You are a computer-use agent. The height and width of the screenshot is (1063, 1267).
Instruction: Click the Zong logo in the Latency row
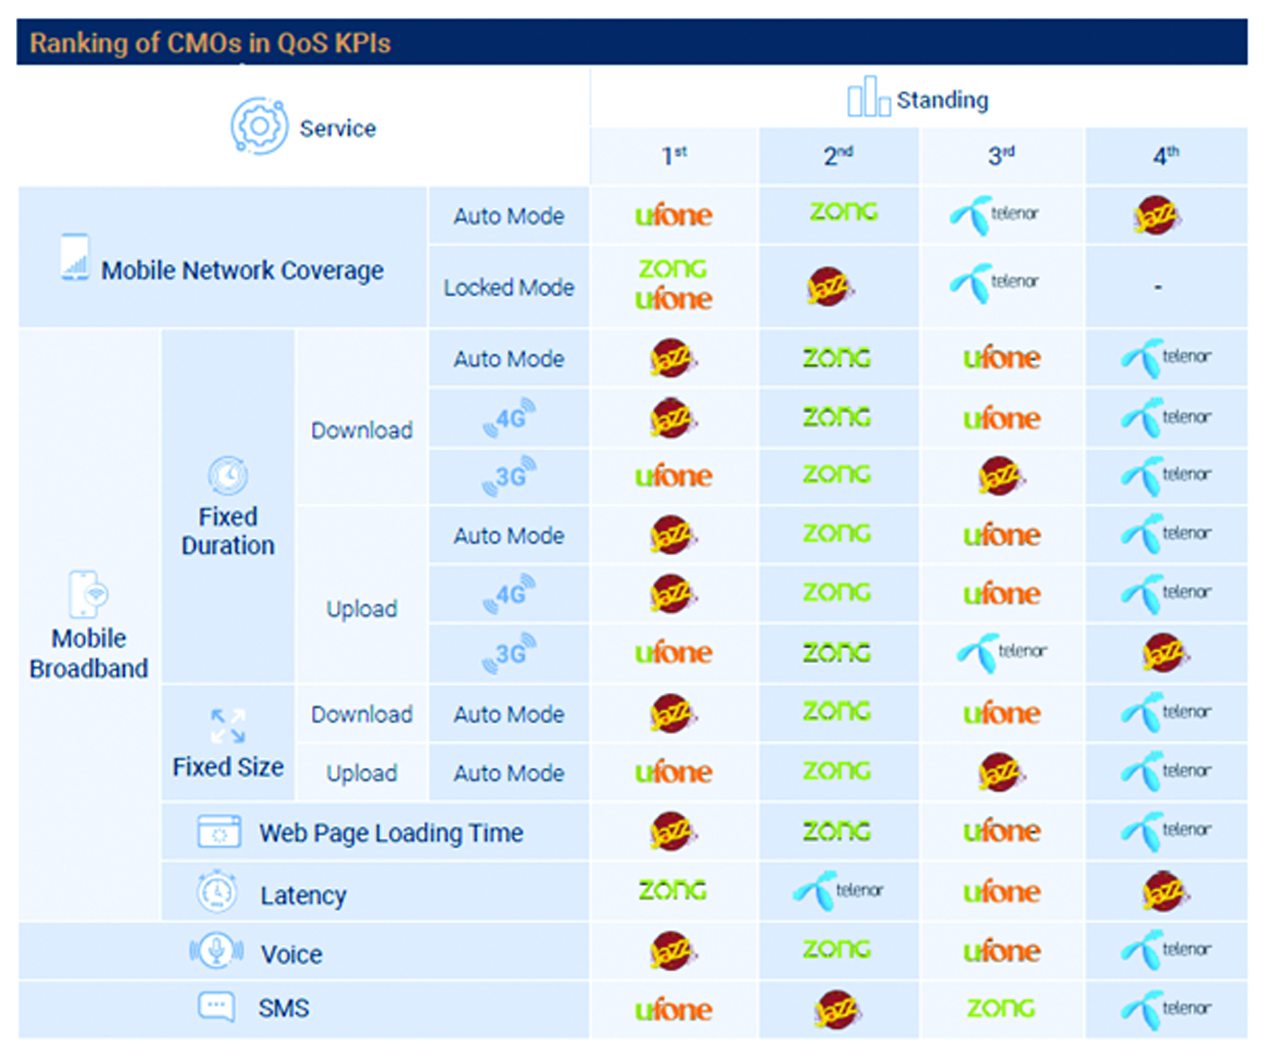pyautogui.click(x=672, y=889)
